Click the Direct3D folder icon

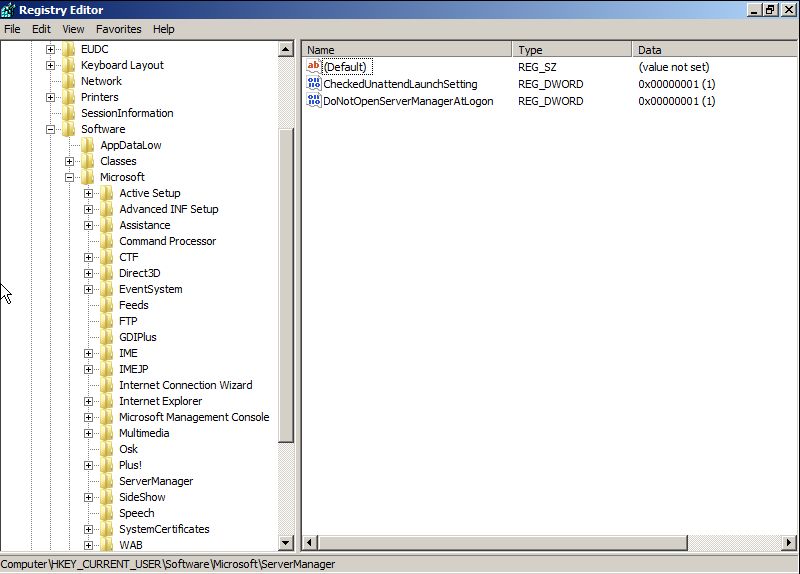pos(107,273)
